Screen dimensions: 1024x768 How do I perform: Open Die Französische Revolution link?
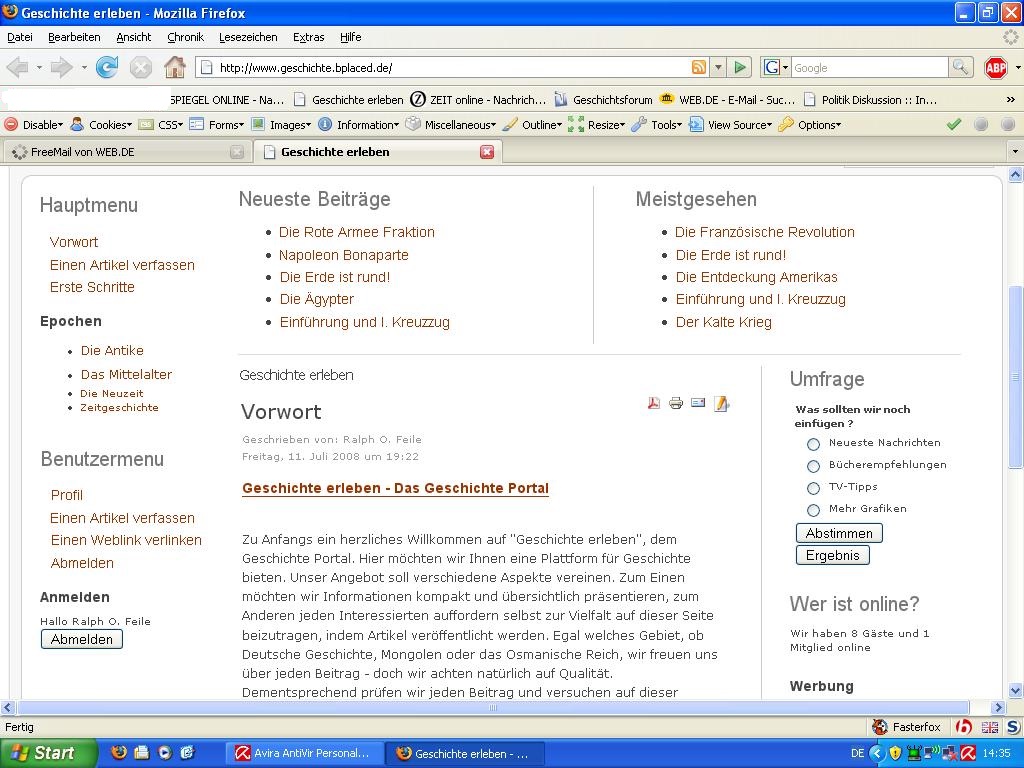[764, 232]
